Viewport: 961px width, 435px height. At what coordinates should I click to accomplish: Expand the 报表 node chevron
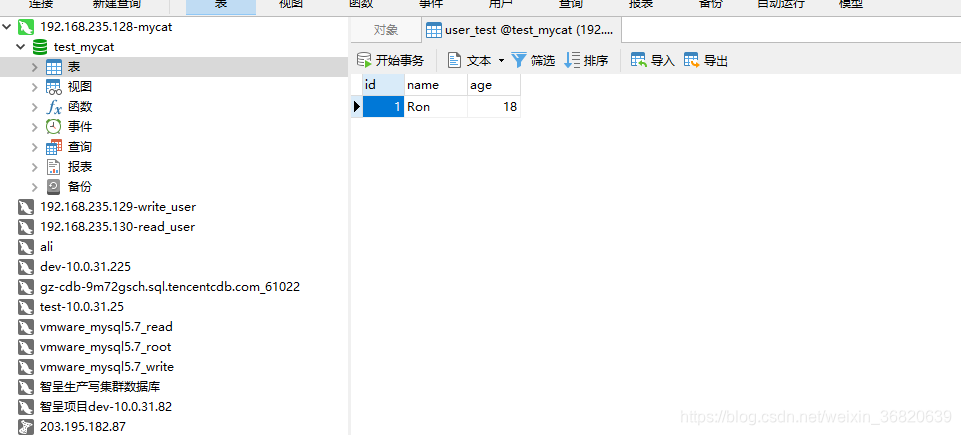pos(35,167)
